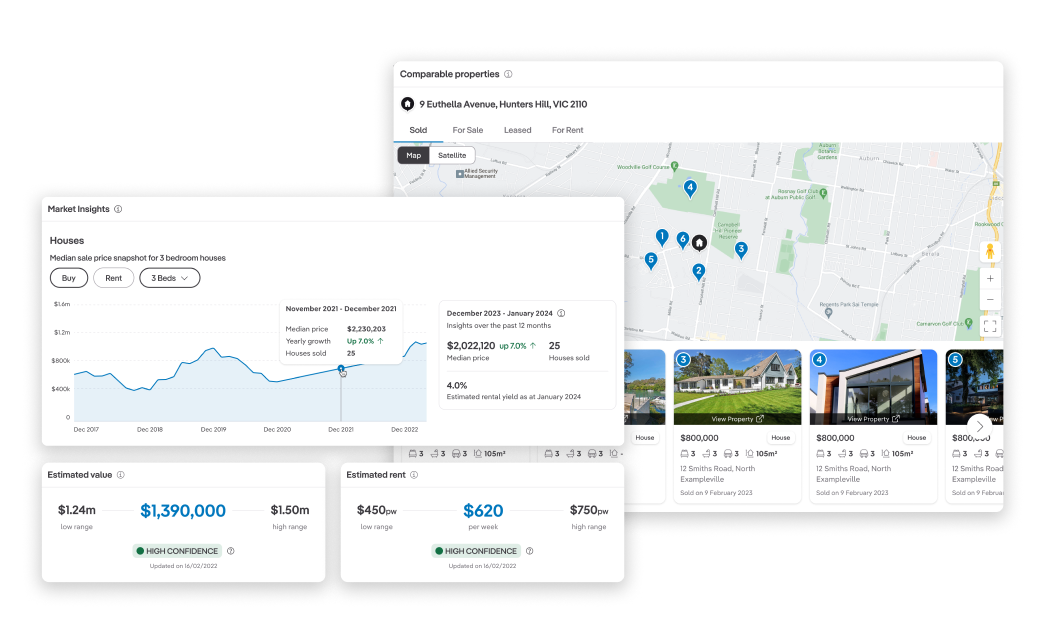
Task: Click the $750pw high range value
Action: [x=589, y=510]
